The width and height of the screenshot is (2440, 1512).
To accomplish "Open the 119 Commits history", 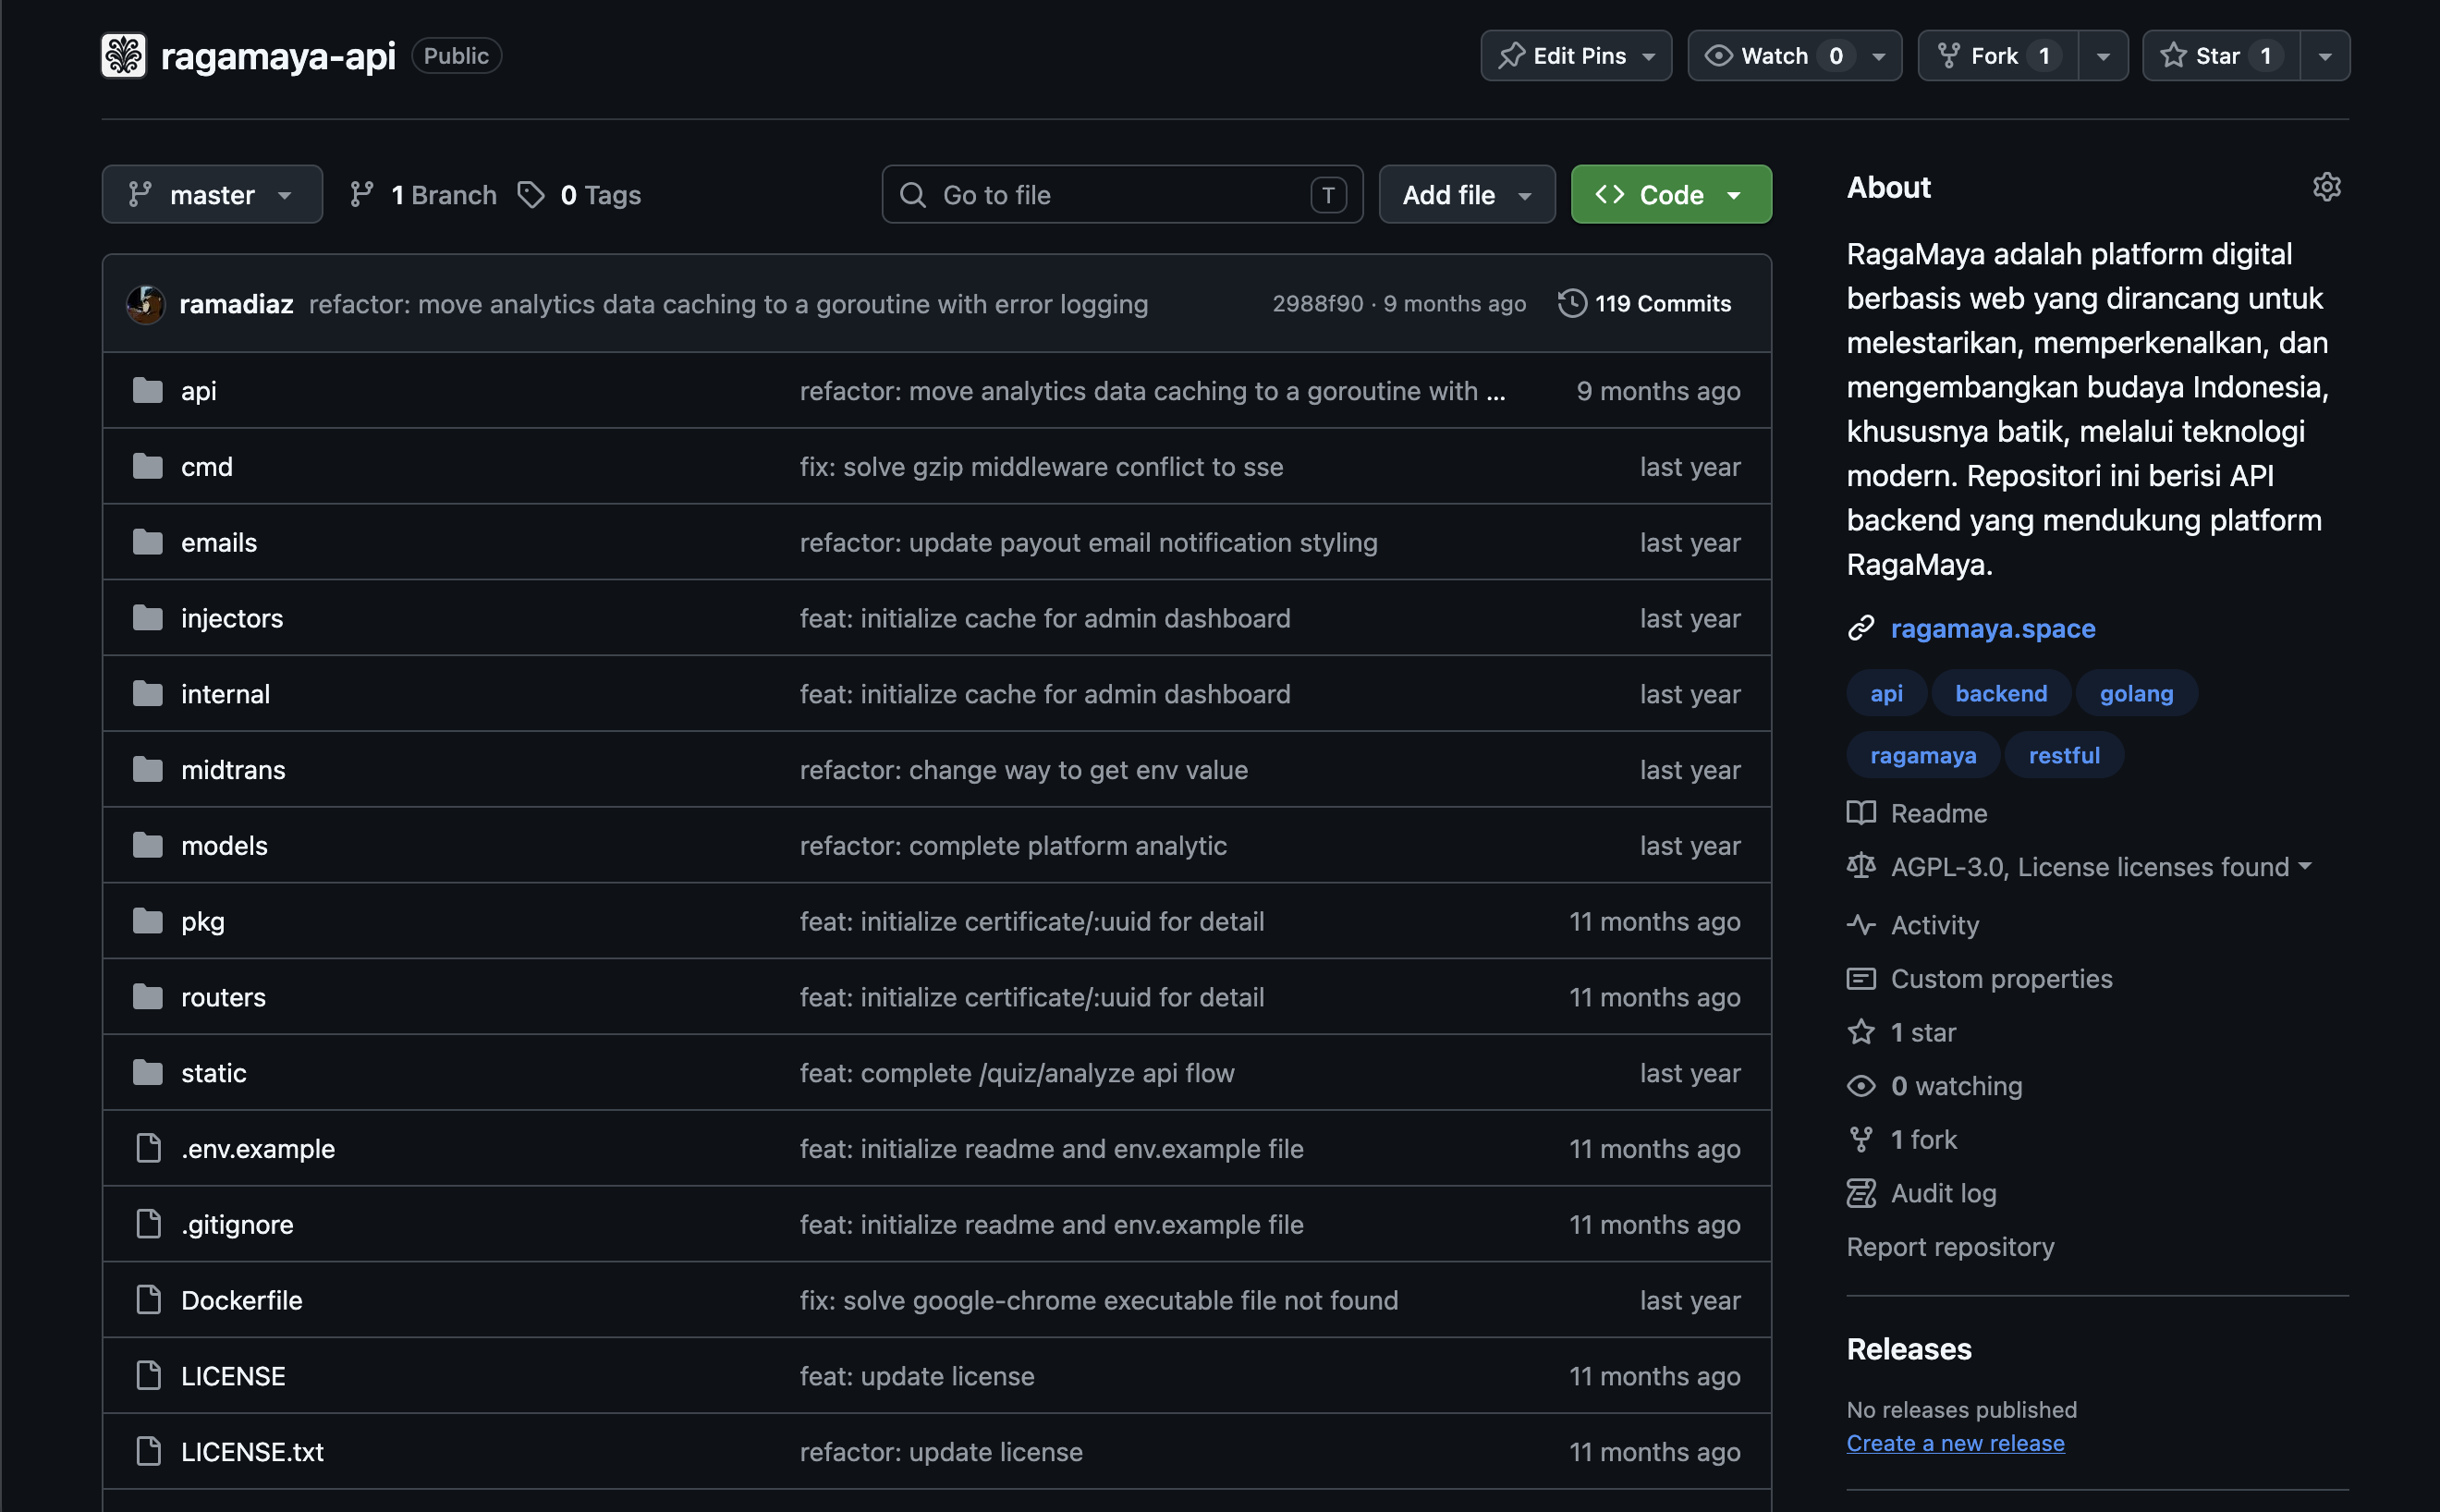I will tap(1645, 303).
